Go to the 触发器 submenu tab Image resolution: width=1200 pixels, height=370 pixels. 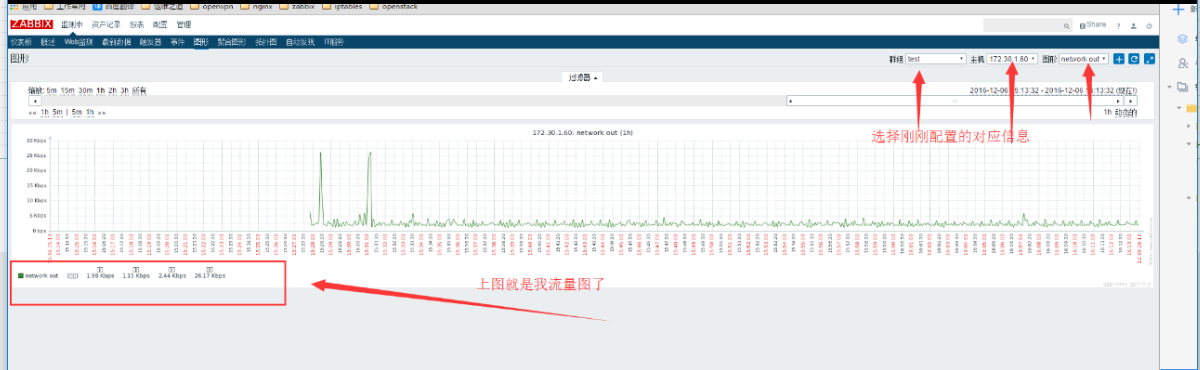click(150, 42)
